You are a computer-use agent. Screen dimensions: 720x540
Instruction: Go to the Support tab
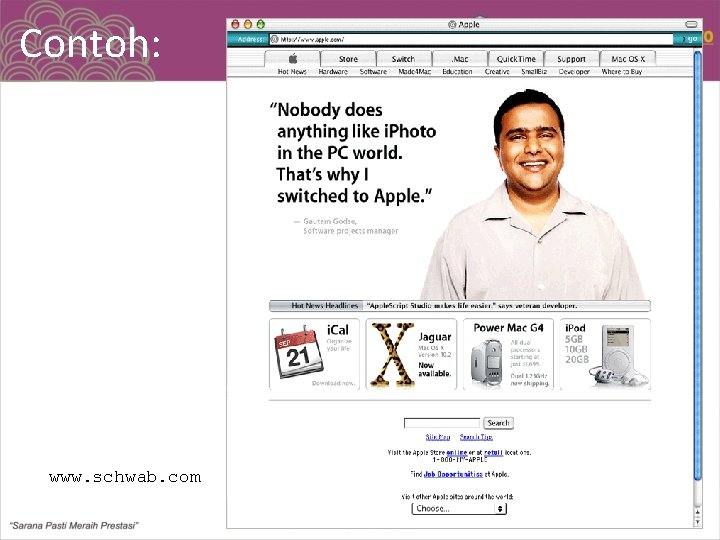(x=571, y=59)
